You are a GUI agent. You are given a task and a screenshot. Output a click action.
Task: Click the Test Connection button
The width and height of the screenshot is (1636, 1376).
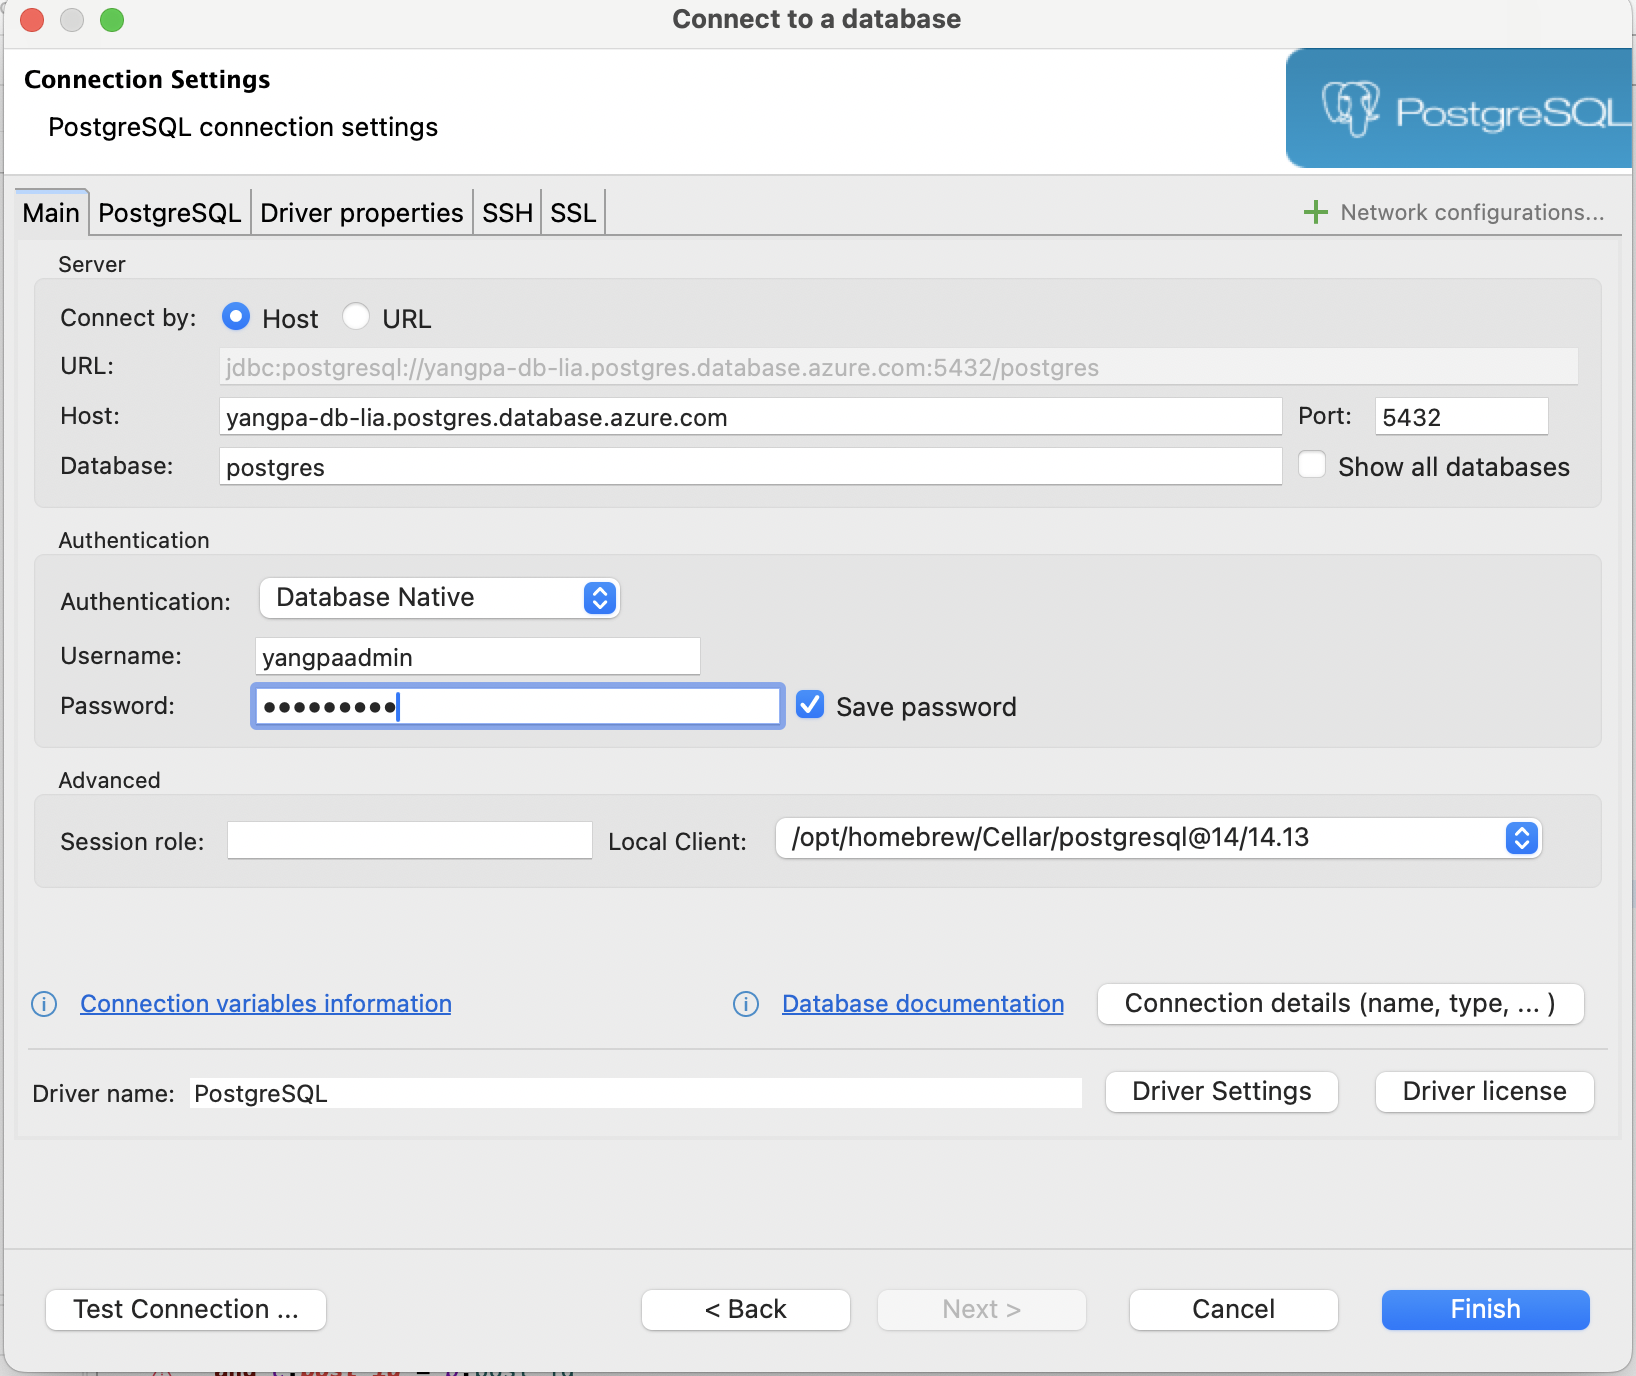click(186, 1310)
